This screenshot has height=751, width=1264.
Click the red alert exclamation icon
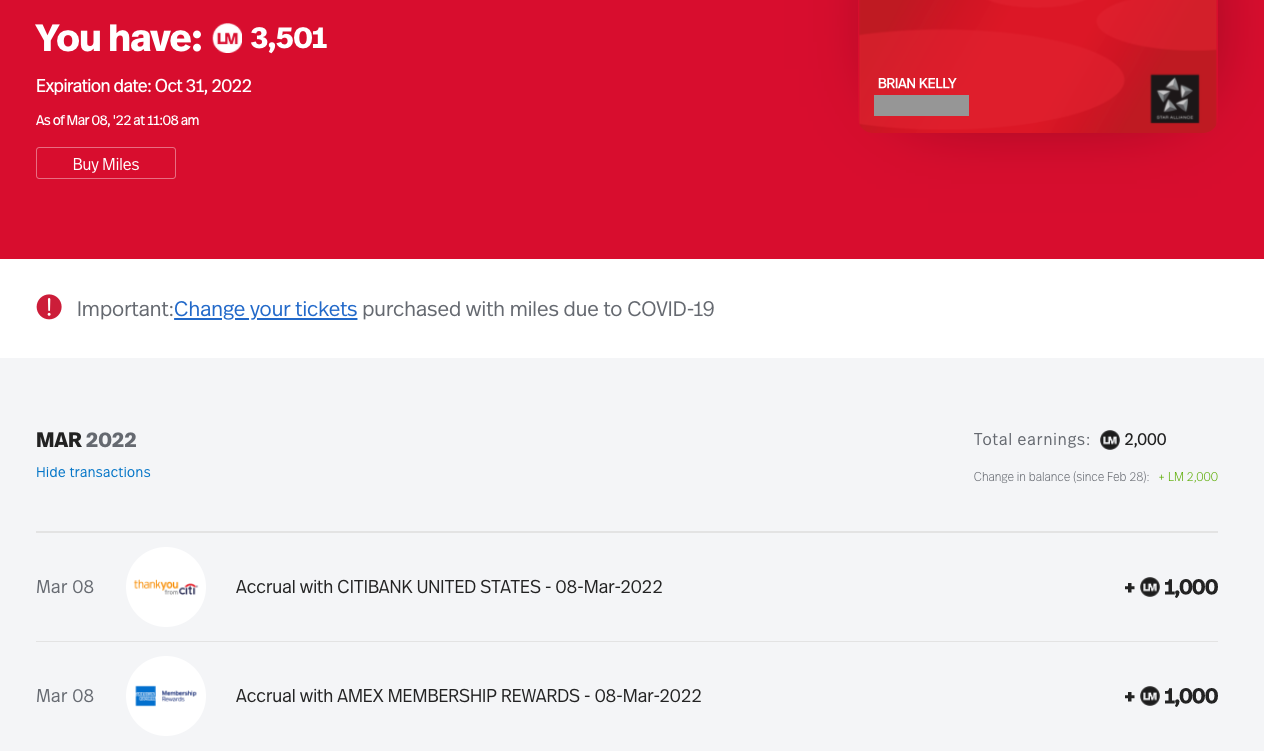(x=49, y=307)
